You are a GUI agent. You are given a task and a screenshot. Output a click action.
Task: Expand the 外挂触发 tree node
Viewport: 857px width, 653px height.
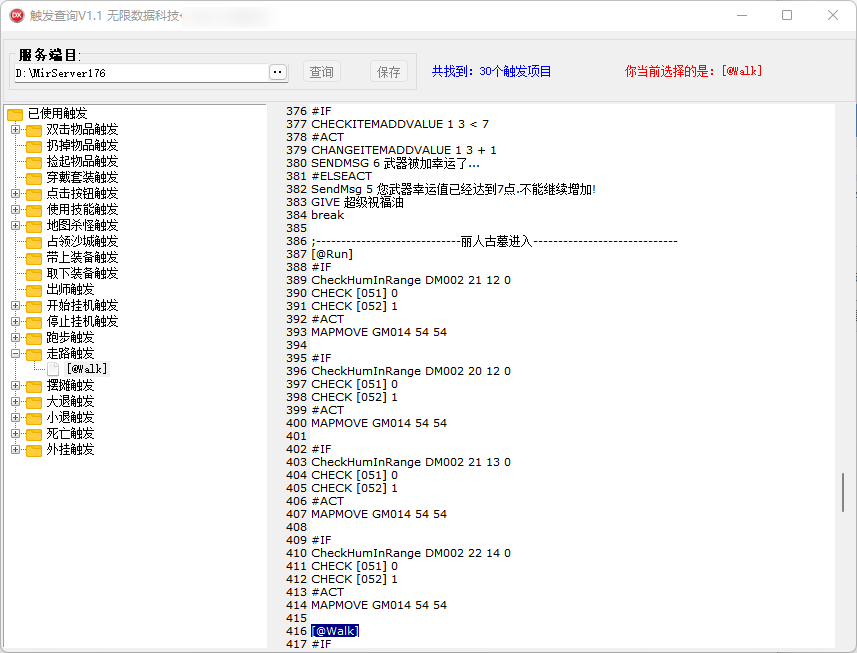[x=15, y=449]
